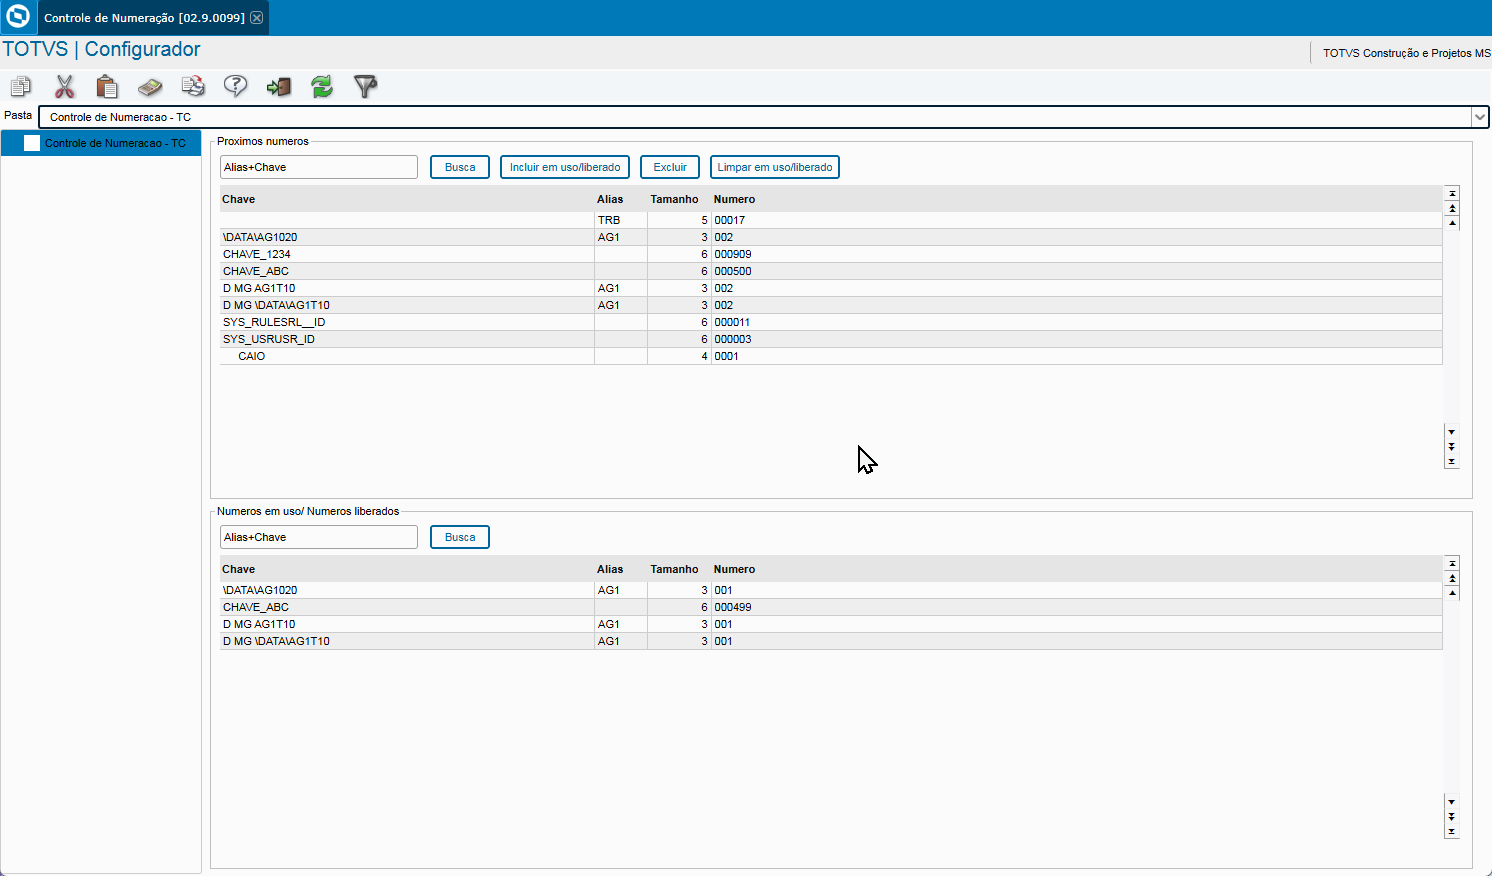Open the funnel filter tool

365,87
